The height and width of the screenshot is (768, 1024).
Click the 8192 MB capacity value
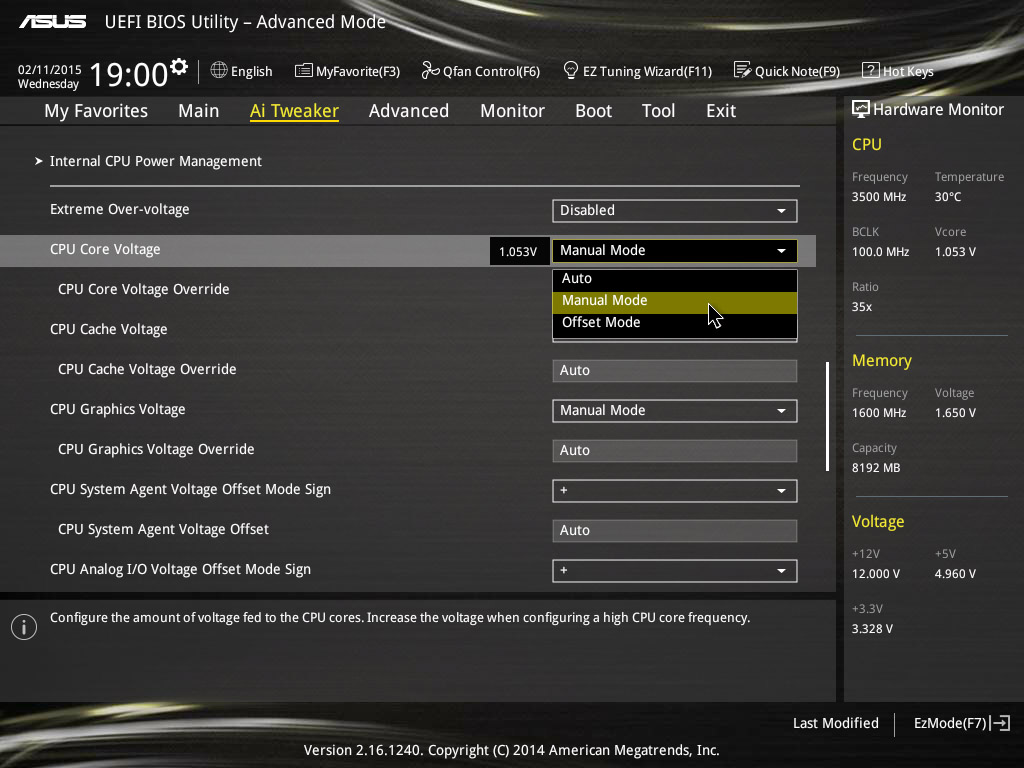[876, 468]
